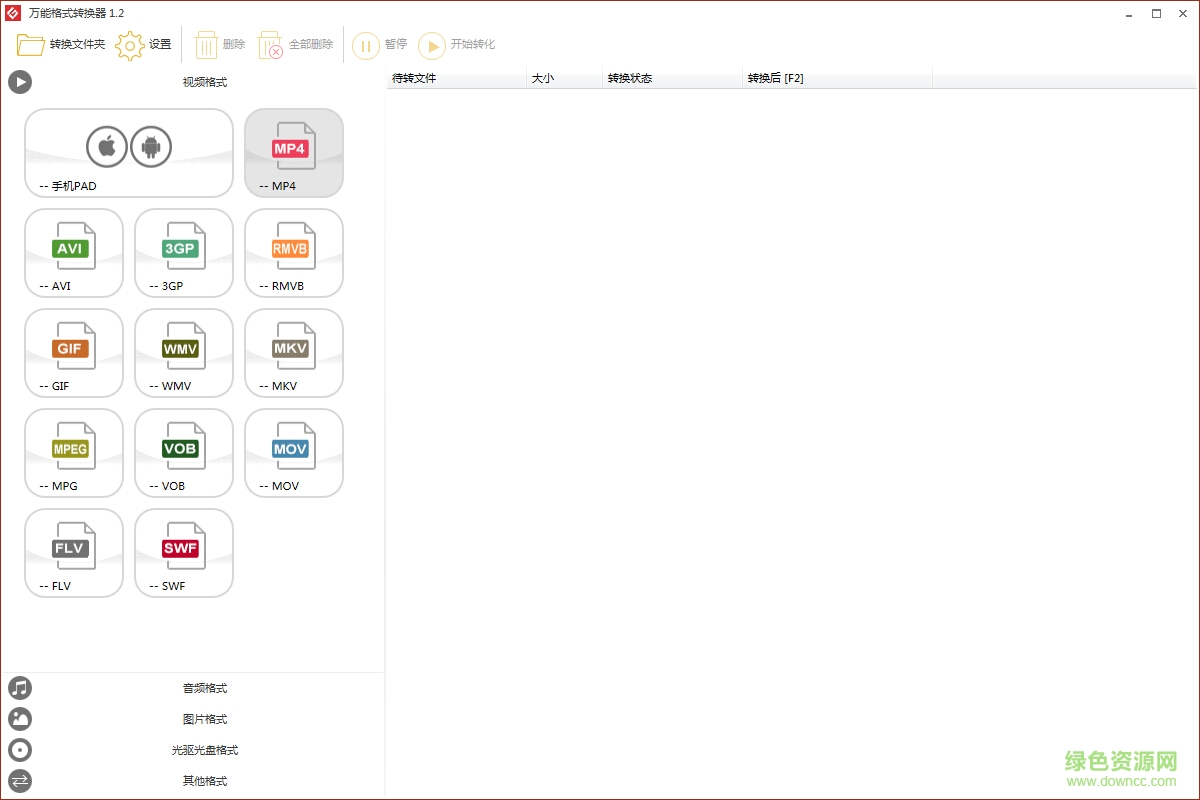Select the SWF format icon
Viewport: 1200px width, 800px height.
[183, 553]
